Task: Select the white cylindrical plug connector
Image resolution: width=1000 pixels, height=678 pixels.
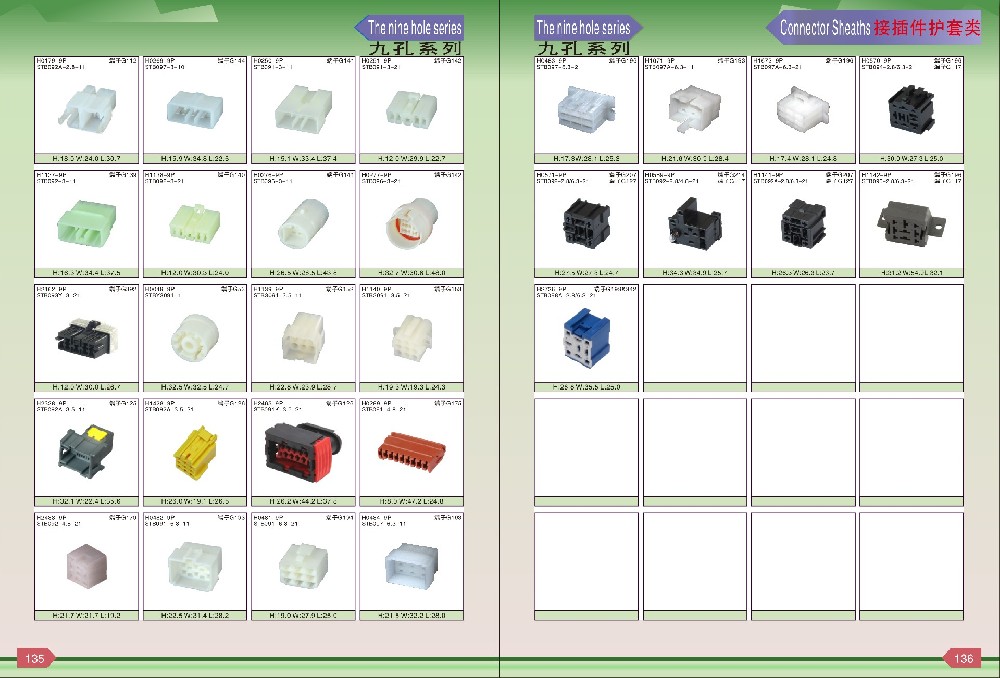Action: click(x=304, y=223)
